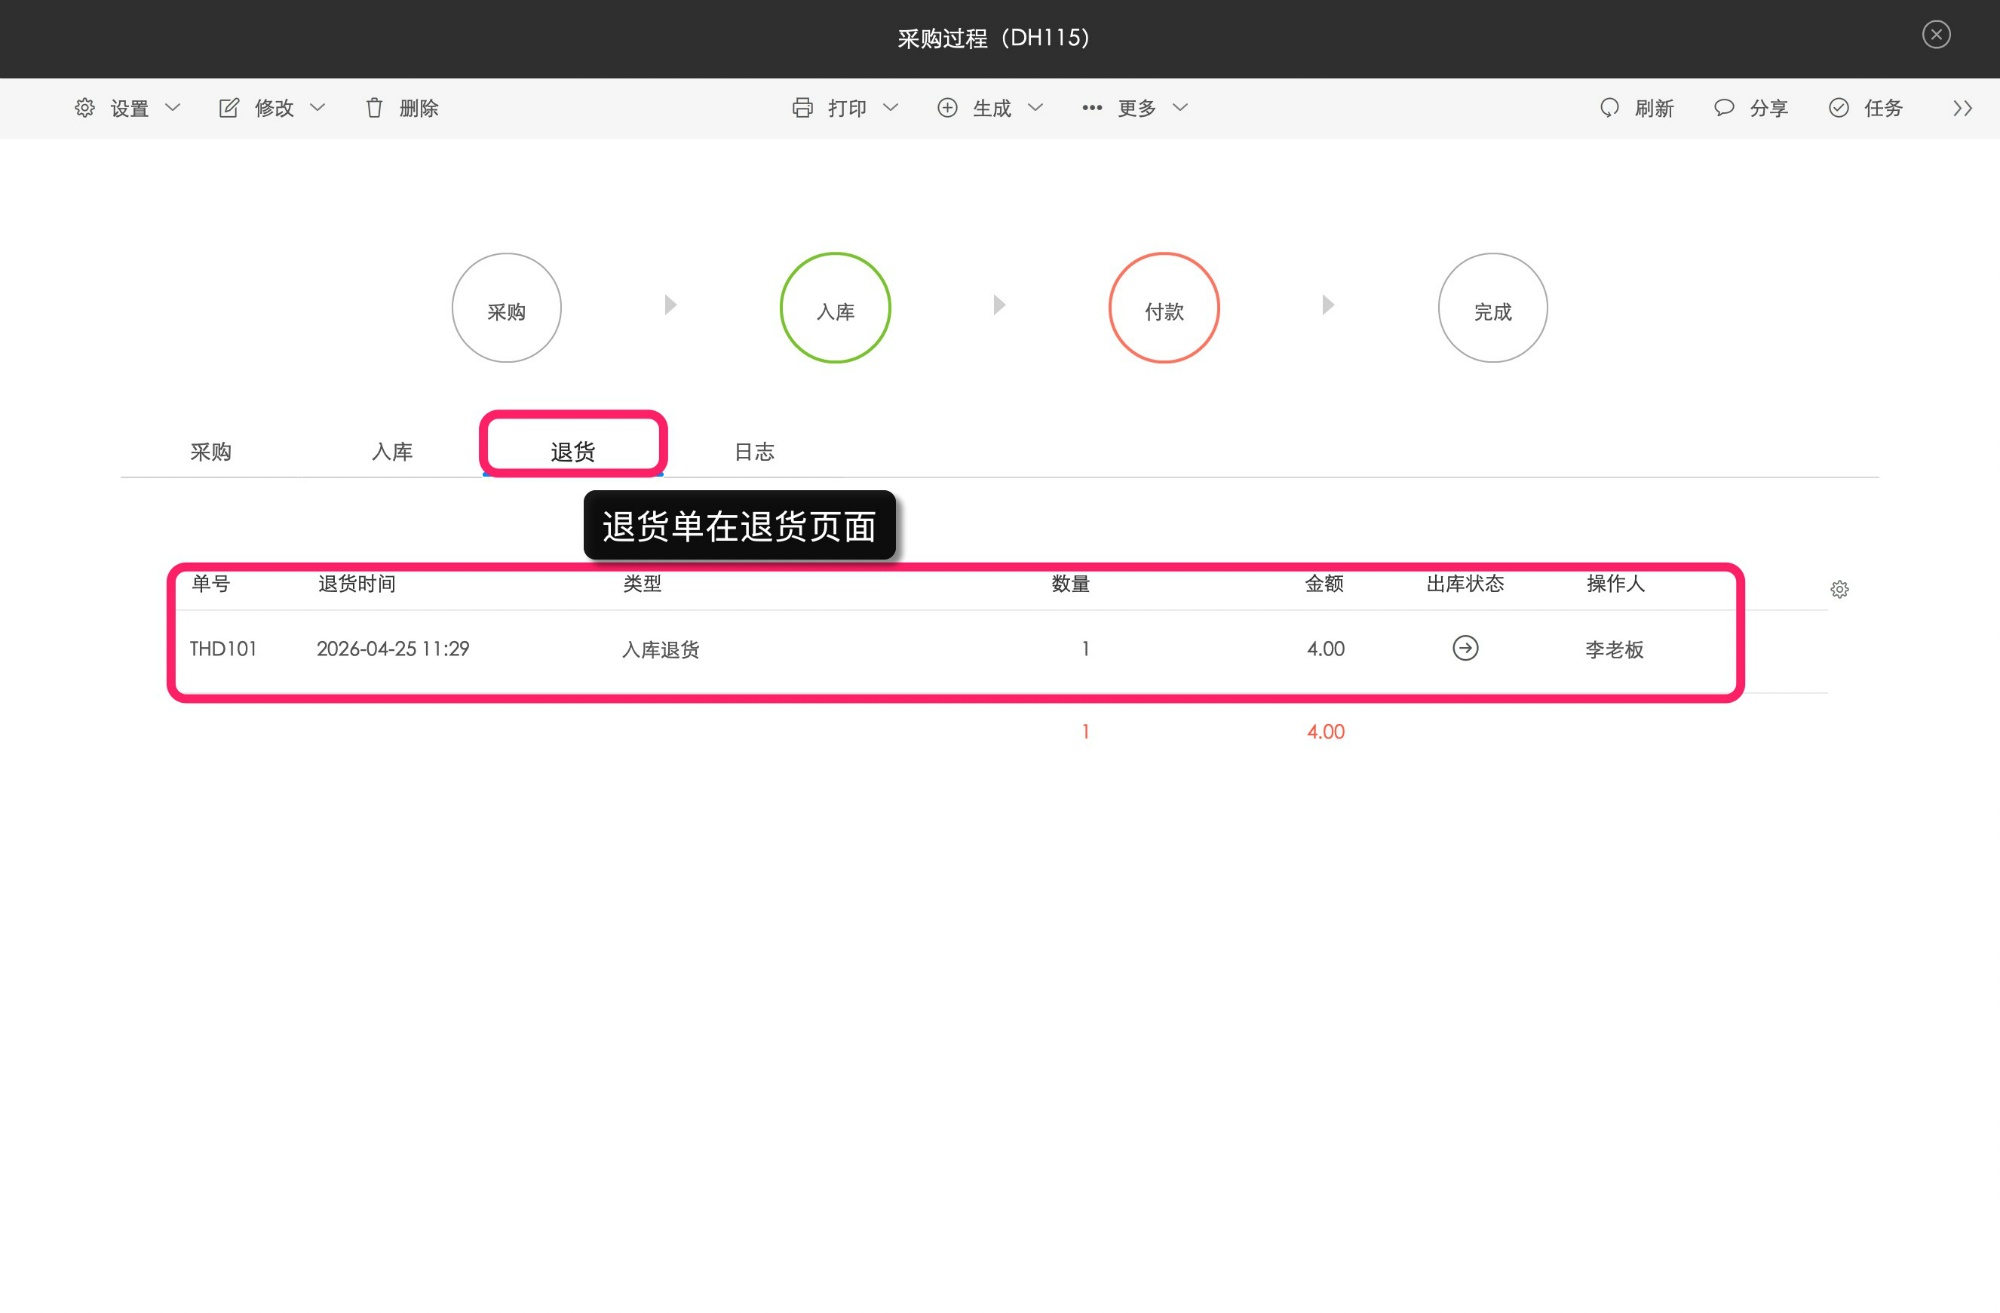Screen dimensions: 2000x1313
Task: Select the 完成 process step circle
Action: click(x=1493, y=308)
